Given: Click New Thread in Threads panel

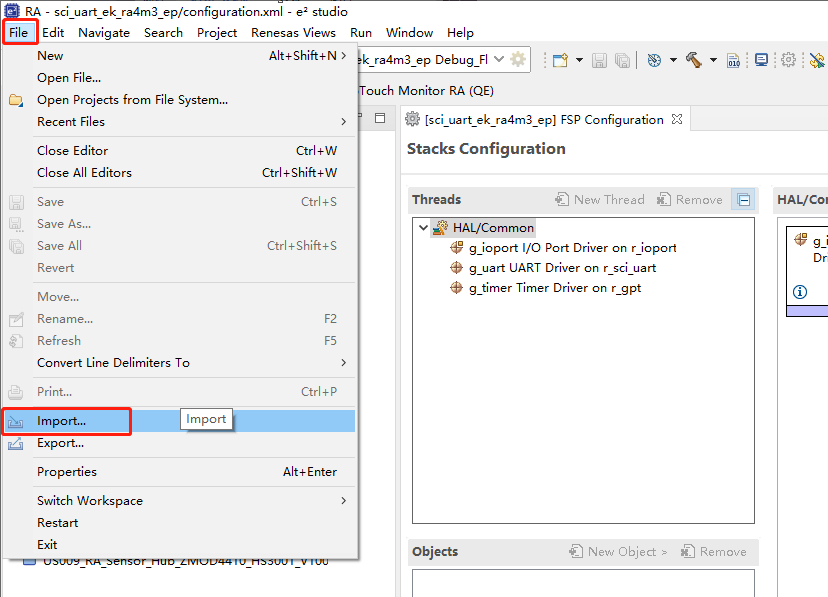Looking at the screenshot, I should (600, 200).
